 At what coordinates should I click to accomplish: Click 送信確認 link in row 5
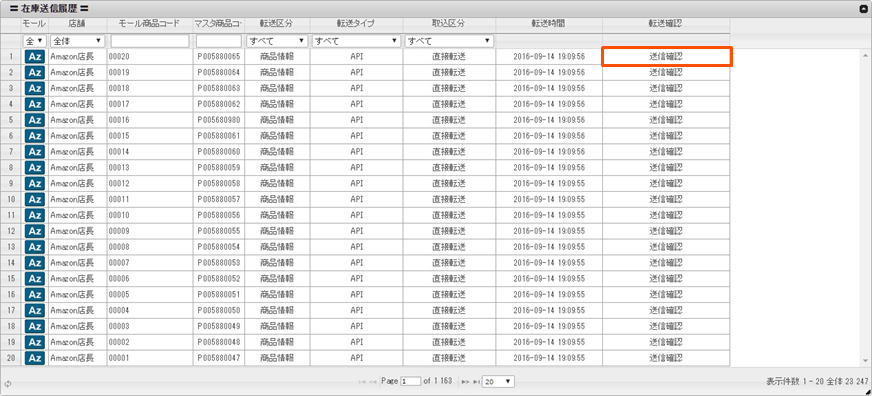666,120
